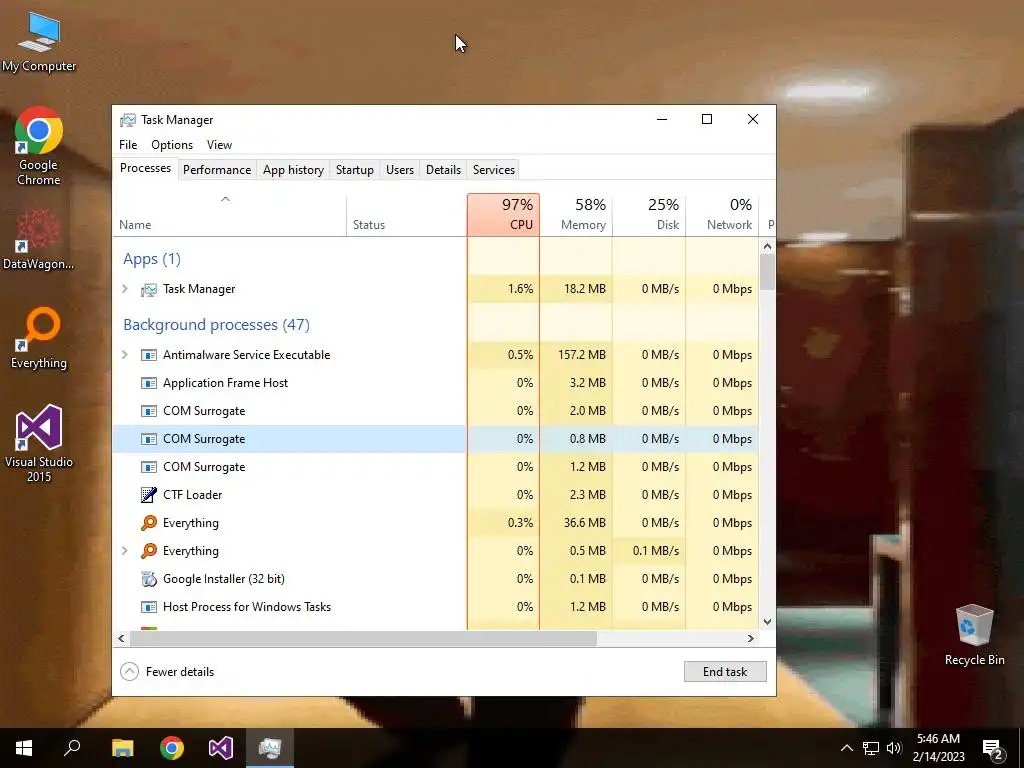Click the Task Manager title bar icon

[128, 120]
